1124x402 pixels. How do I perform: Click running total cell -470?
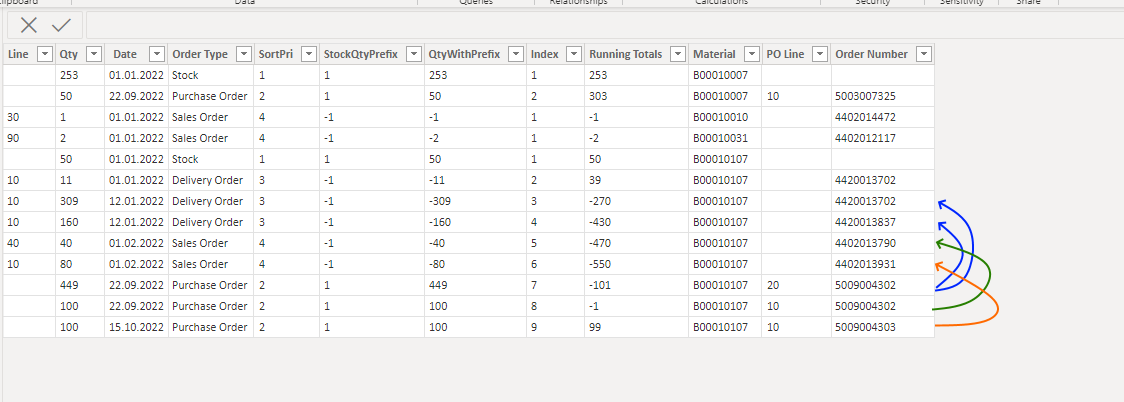637,243
